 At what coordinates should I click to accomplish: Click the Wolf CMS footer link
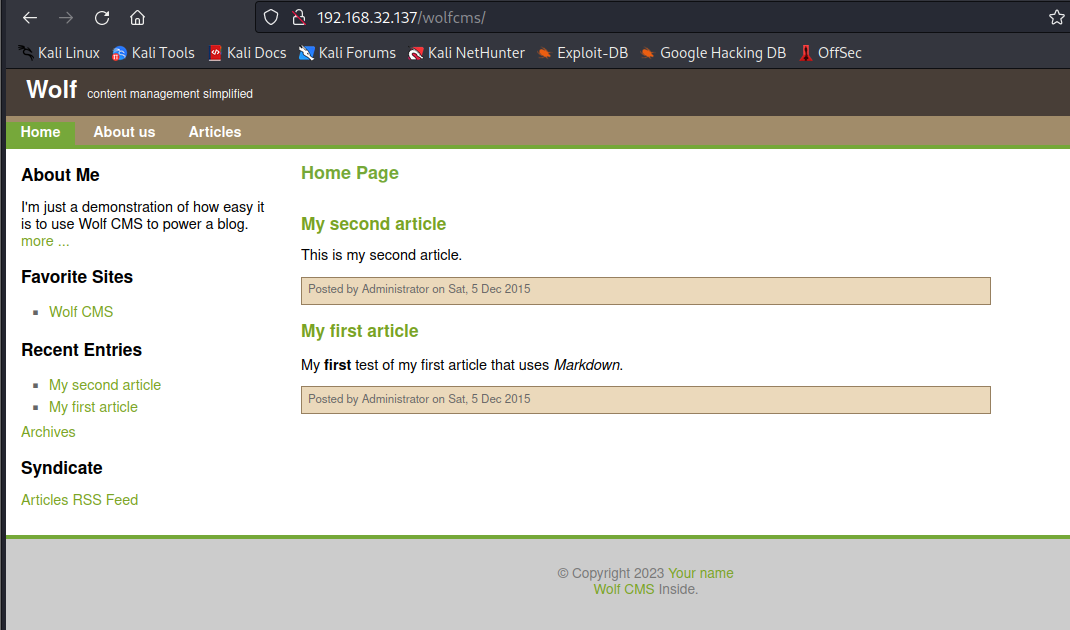(624, 589)
